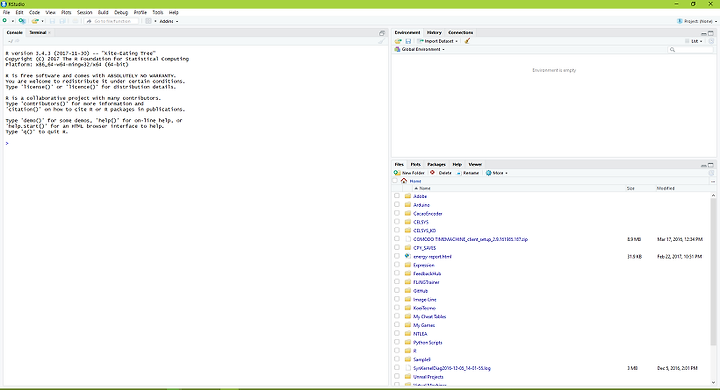
Task: Check the Adobe folder checkbox
Action: click(x=397, y=196)
